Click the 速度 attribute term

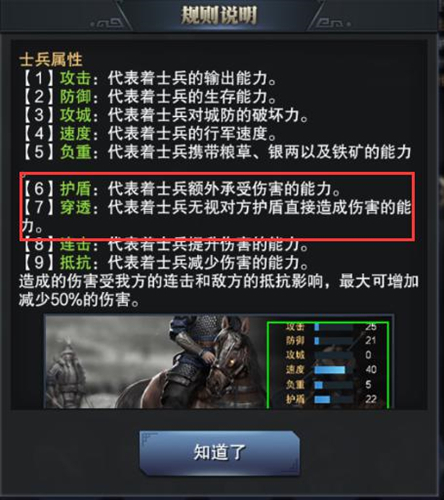coord(76,134)
